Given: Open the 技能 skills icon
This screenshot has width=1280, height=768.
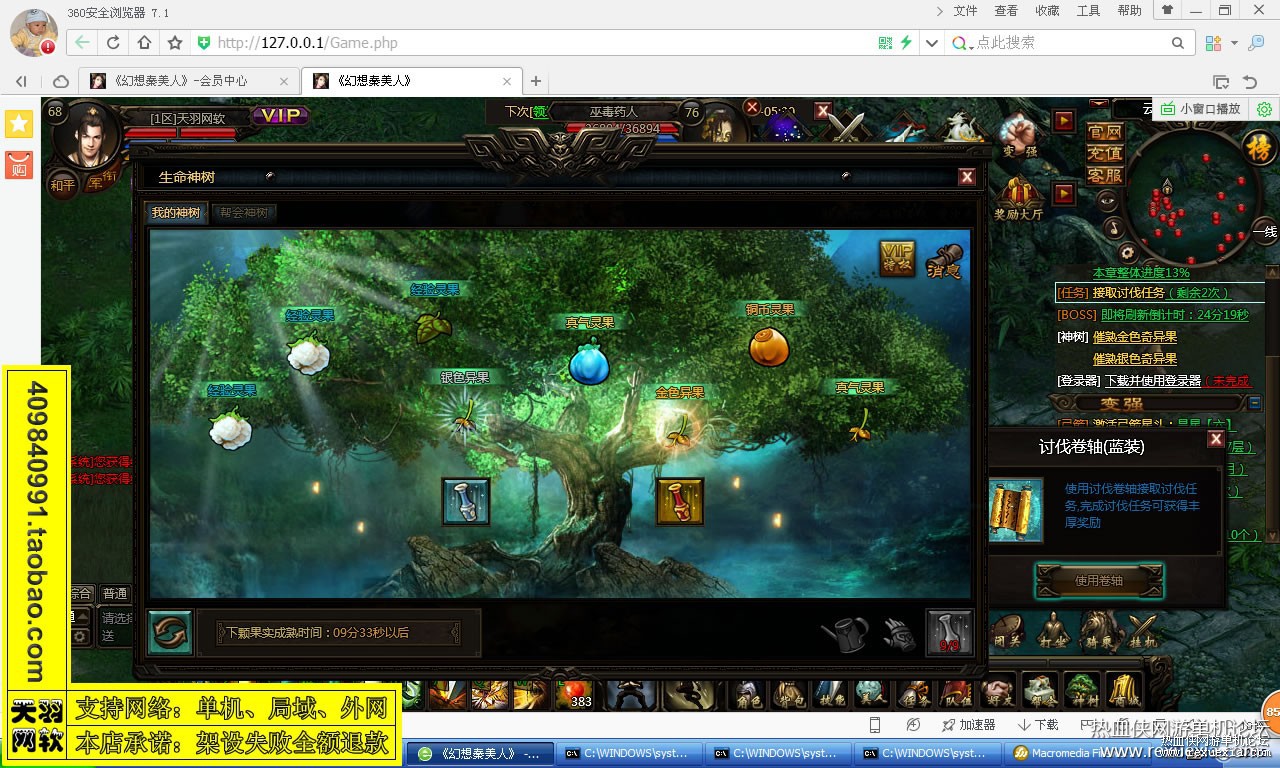Looking at the screenshot, I should [831, 693].
